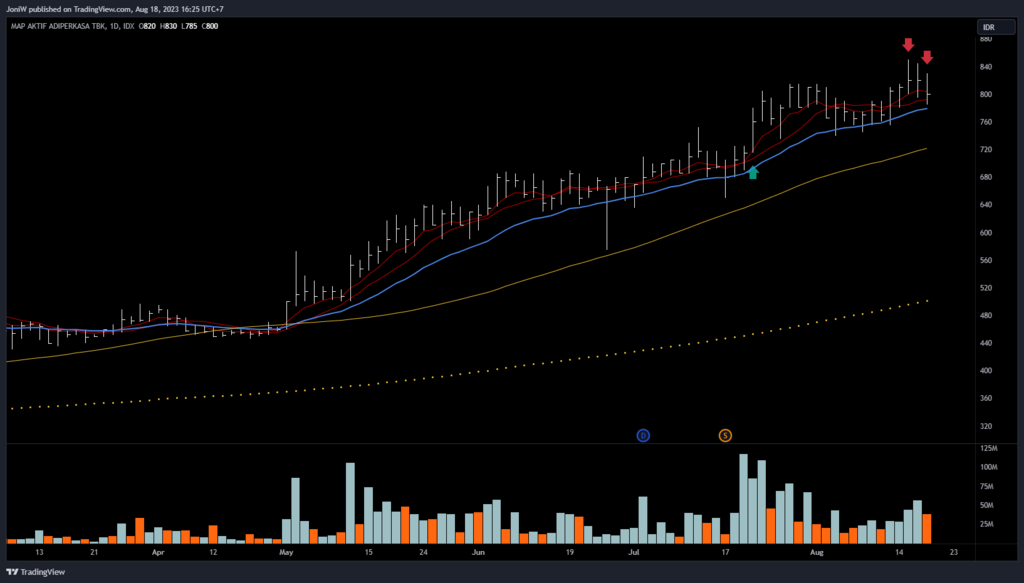
Task: Open the orange S split marker
Action: click(x=725, y=435)
